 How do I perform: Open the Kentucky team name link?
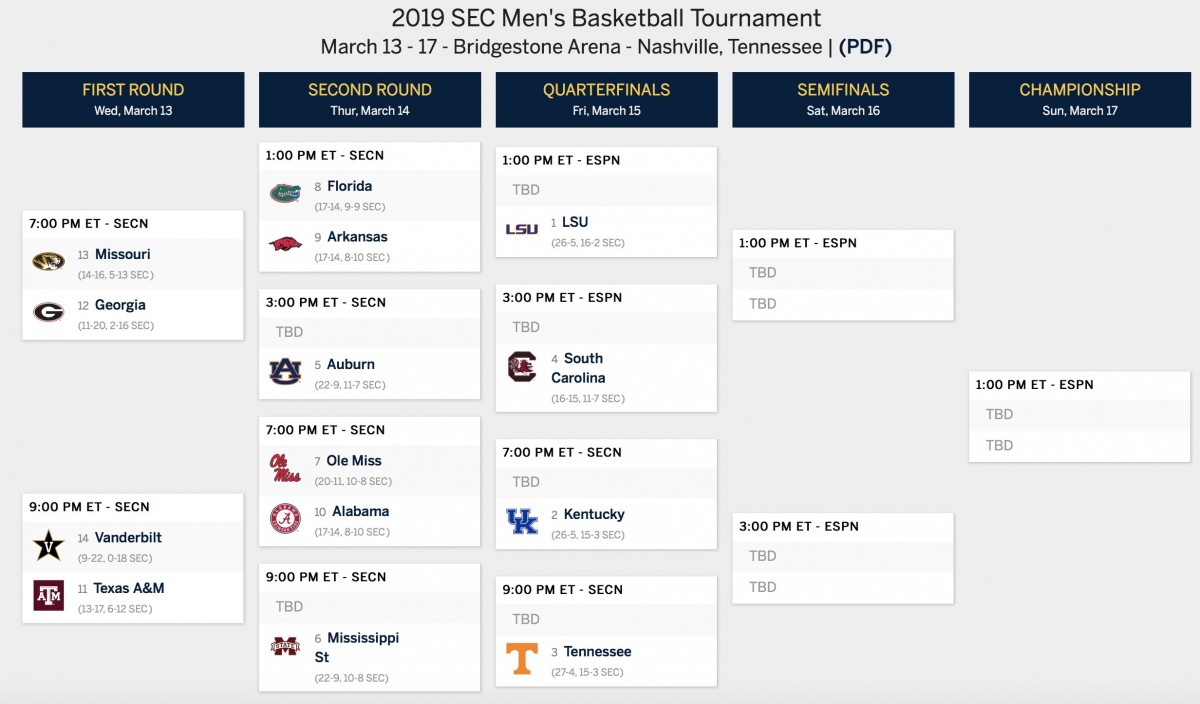(594, 514)
